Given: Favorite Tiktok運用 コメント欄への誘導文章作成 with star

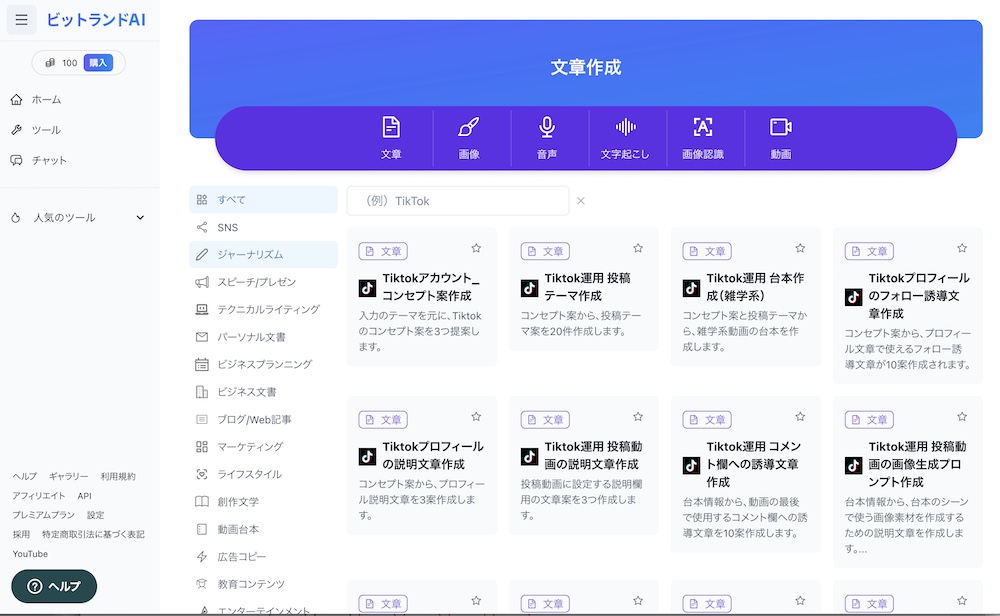Looking at the screenshot, I should [x=800, y=416].
